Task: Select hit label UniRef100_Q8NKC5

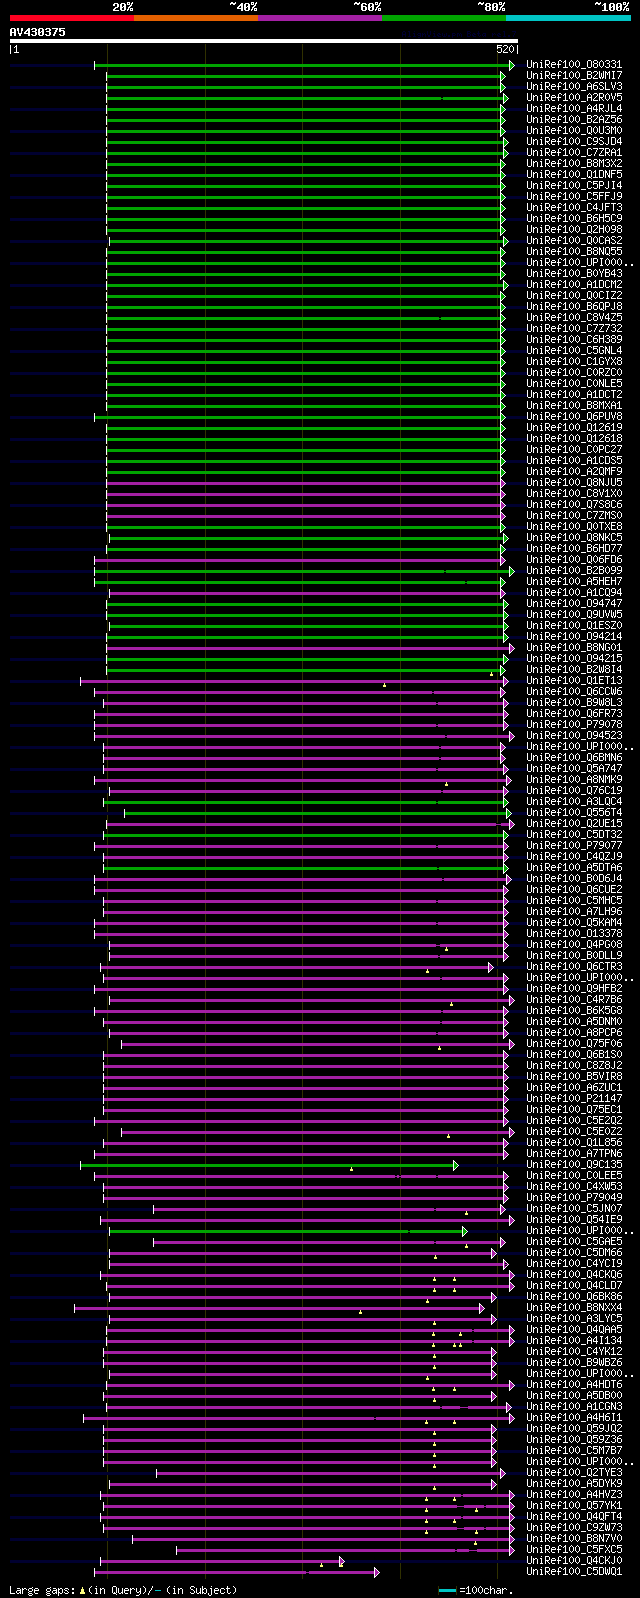Action: click(574, 538)
